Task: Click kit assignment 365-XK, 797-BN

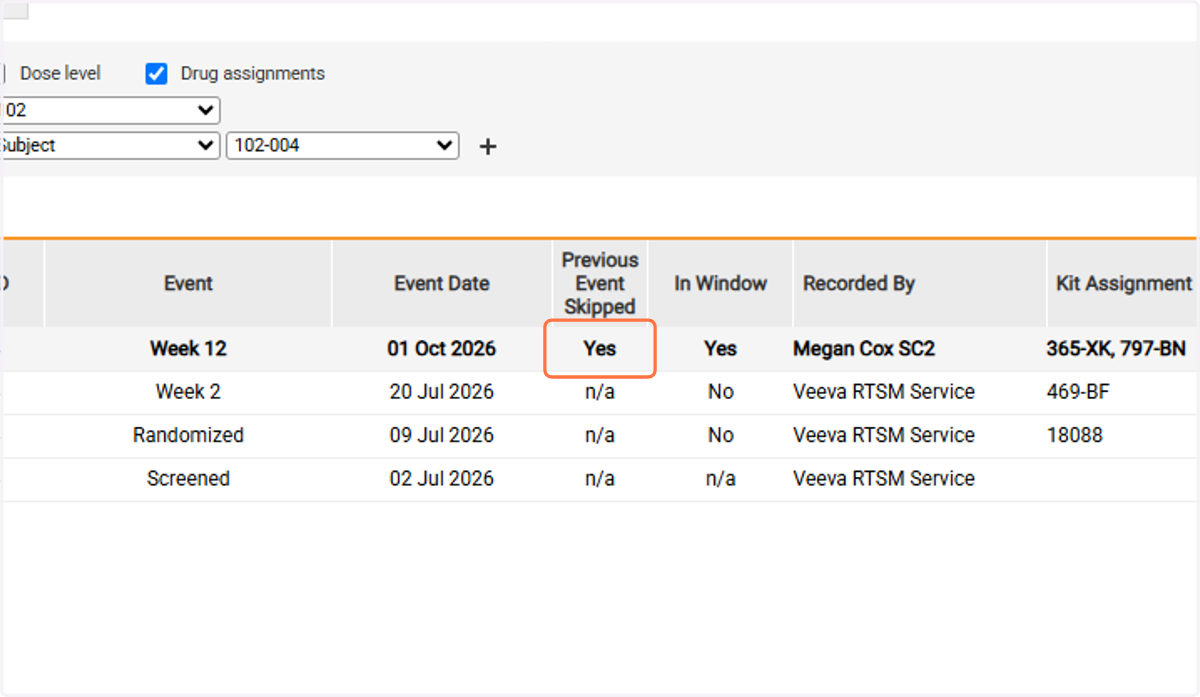Action: [1116, 349]
